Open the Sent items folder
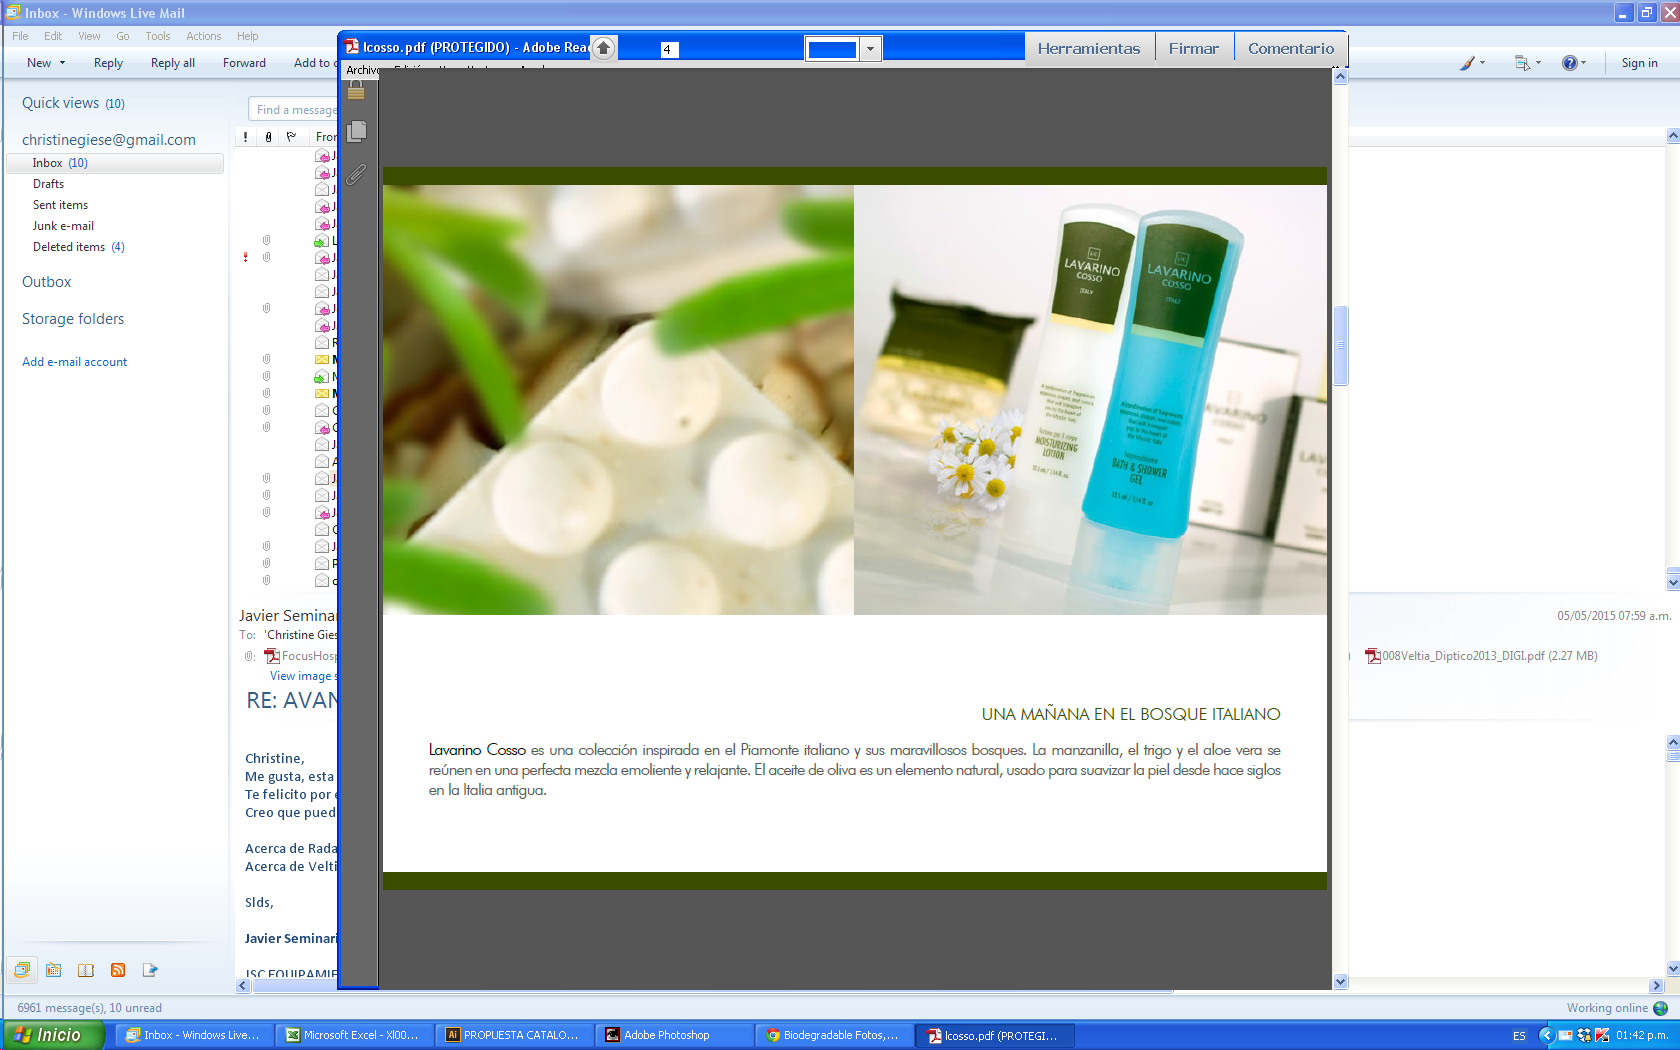The image size is (1680, 1050). [x=60, y=205]
